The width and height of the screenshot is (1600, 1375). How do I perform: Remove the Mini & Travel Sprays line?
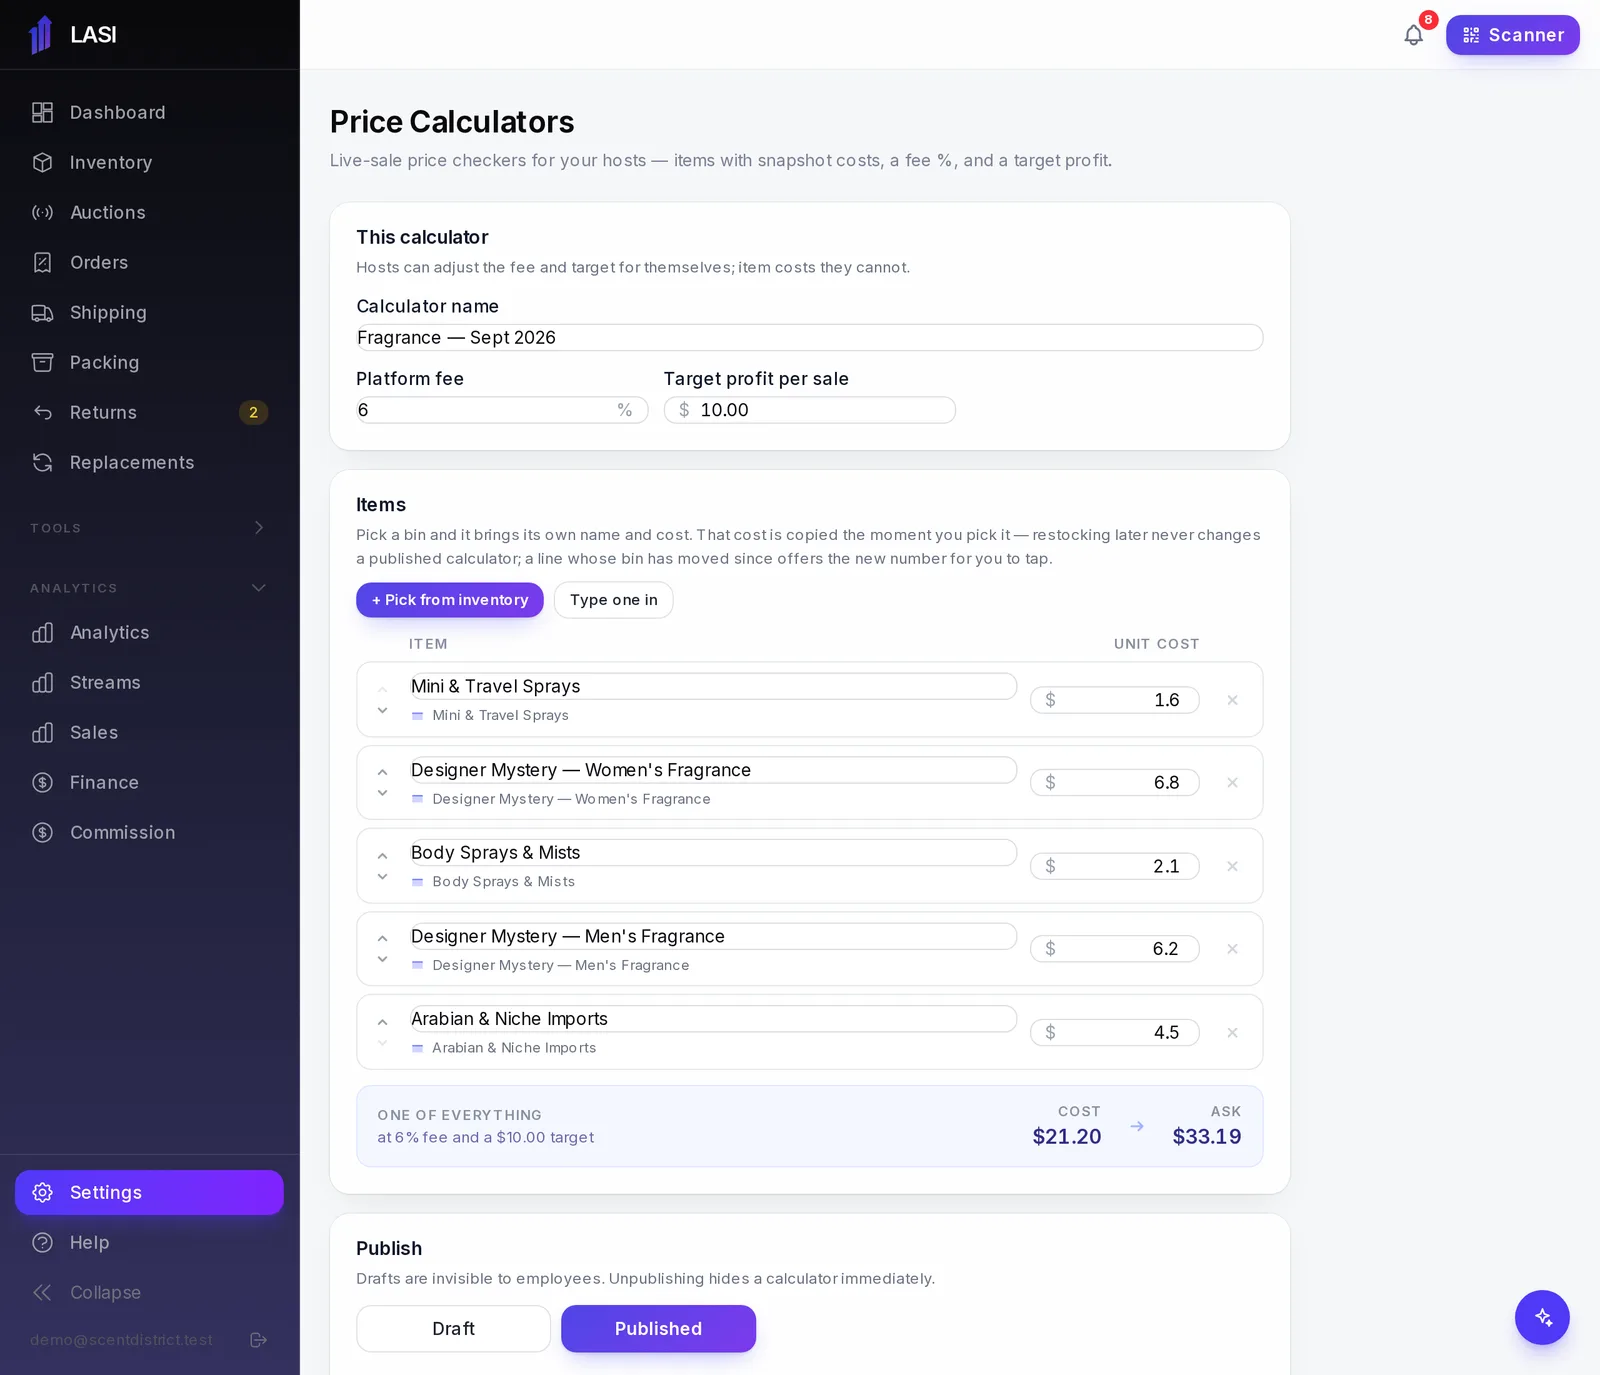pyautogui.click(x=1232, y=700)
